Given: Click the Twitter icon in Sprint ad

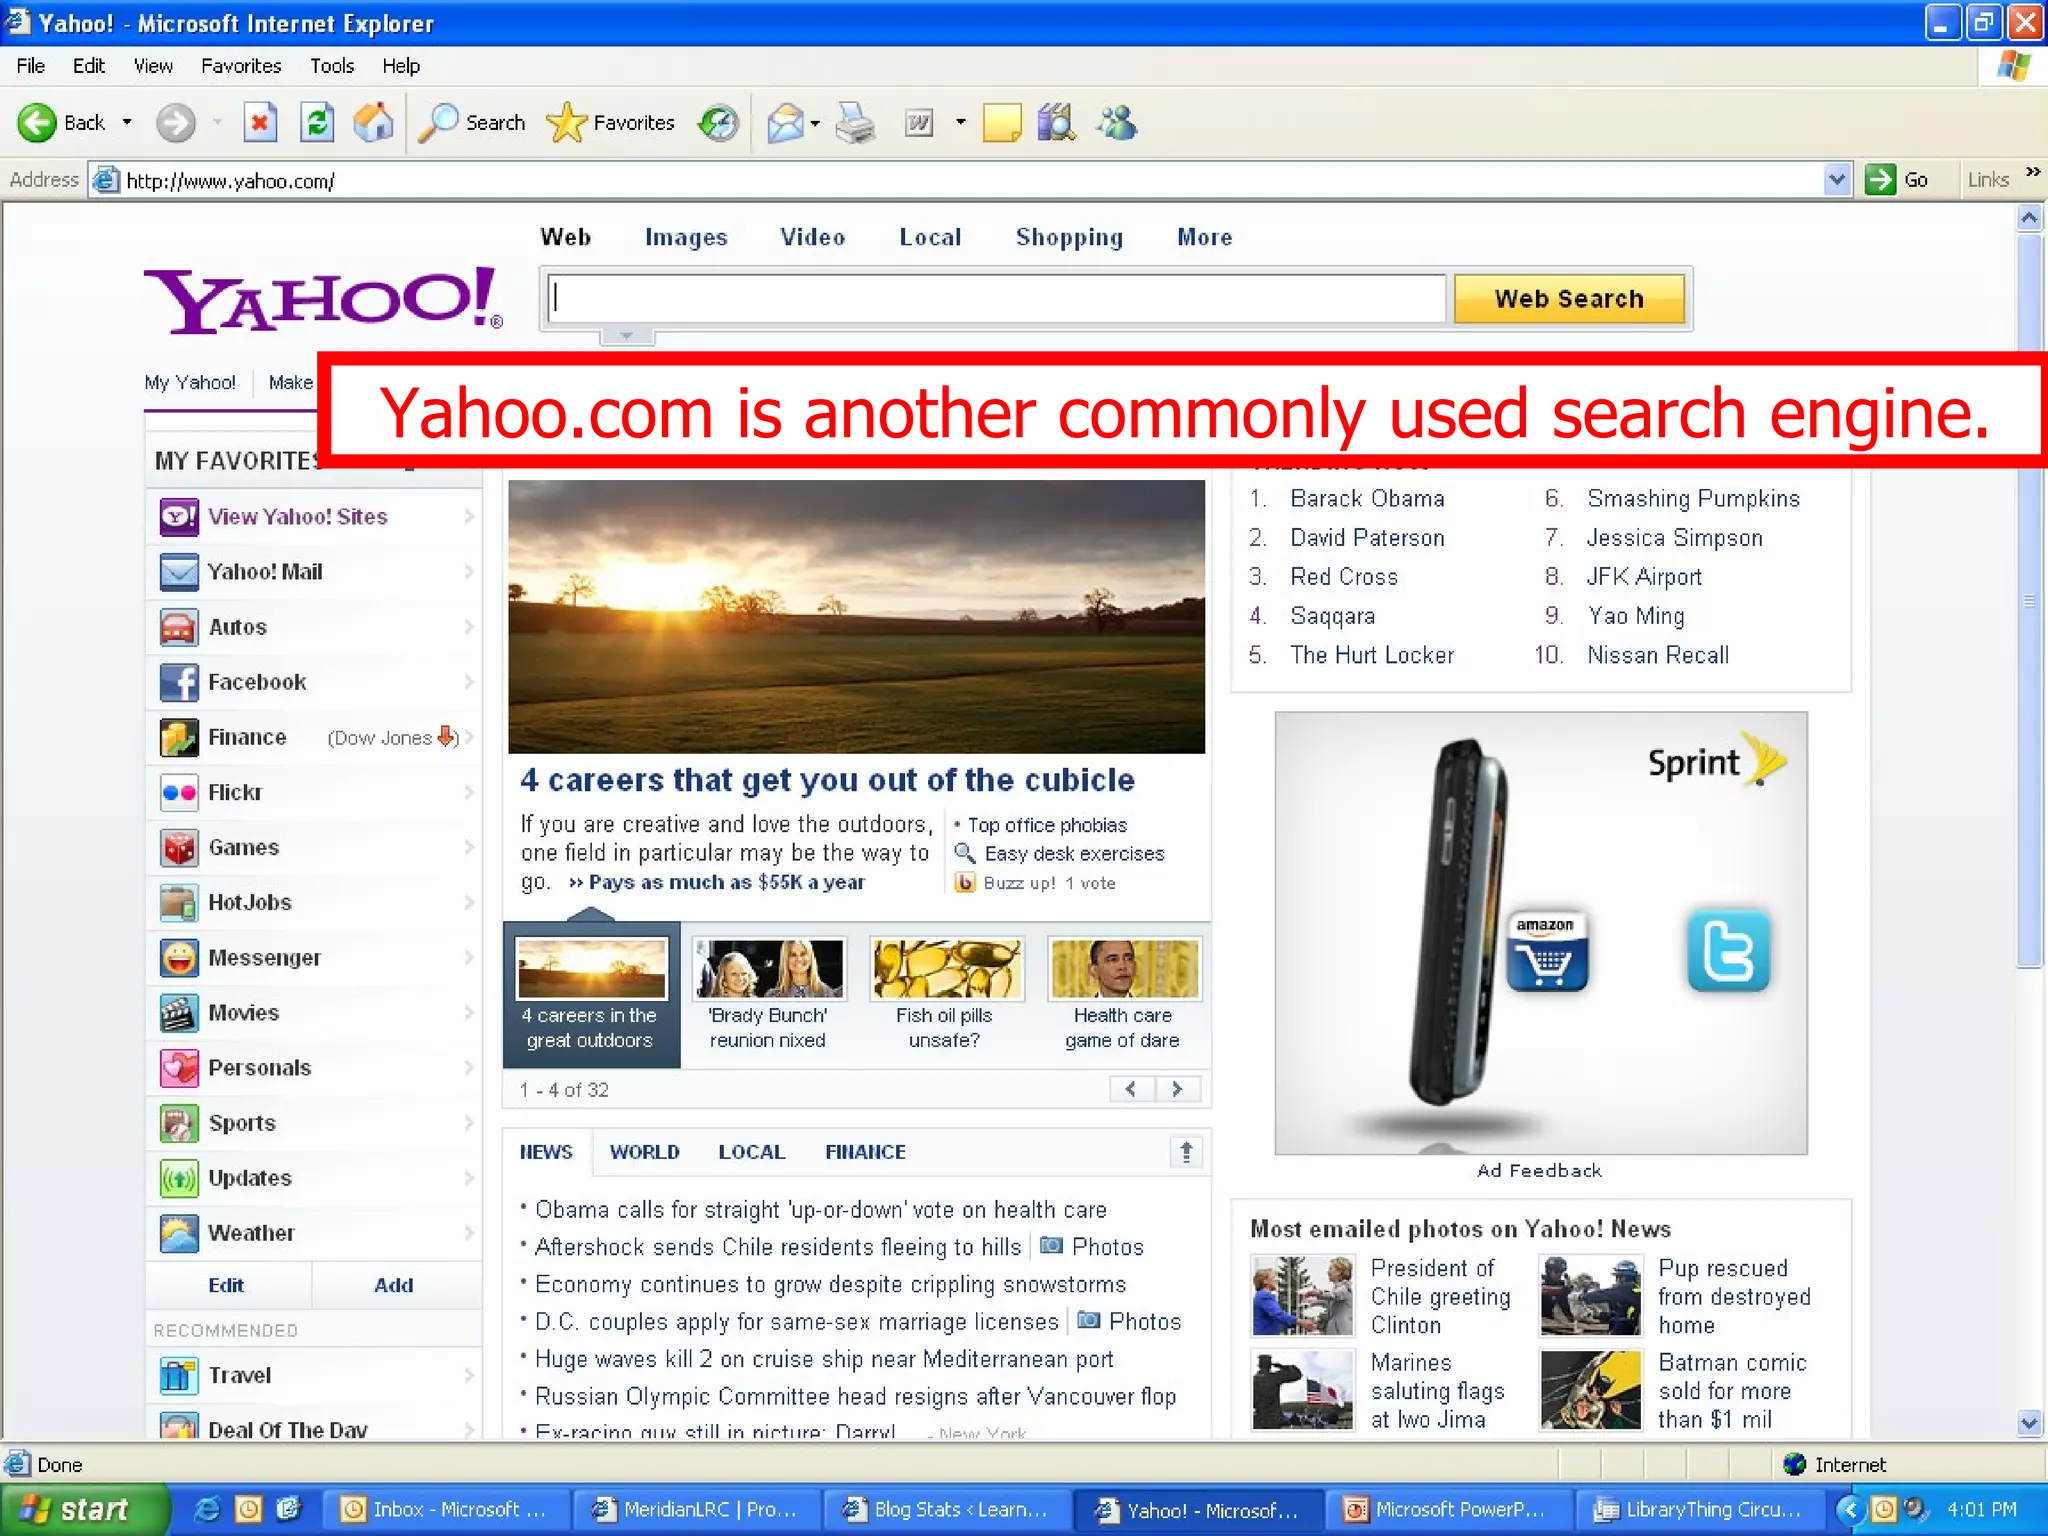Looking at the screenshot, I should click(1728, 951).
